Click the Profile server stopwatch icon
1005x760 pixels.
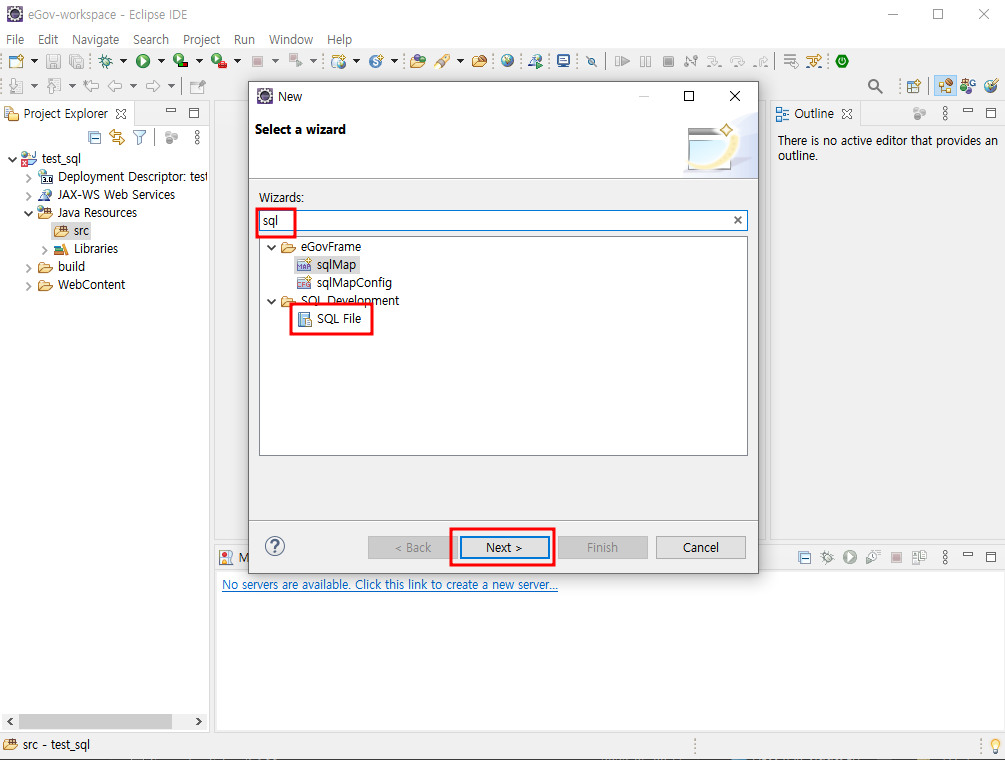pyautogui.click(x=872, y=557)
